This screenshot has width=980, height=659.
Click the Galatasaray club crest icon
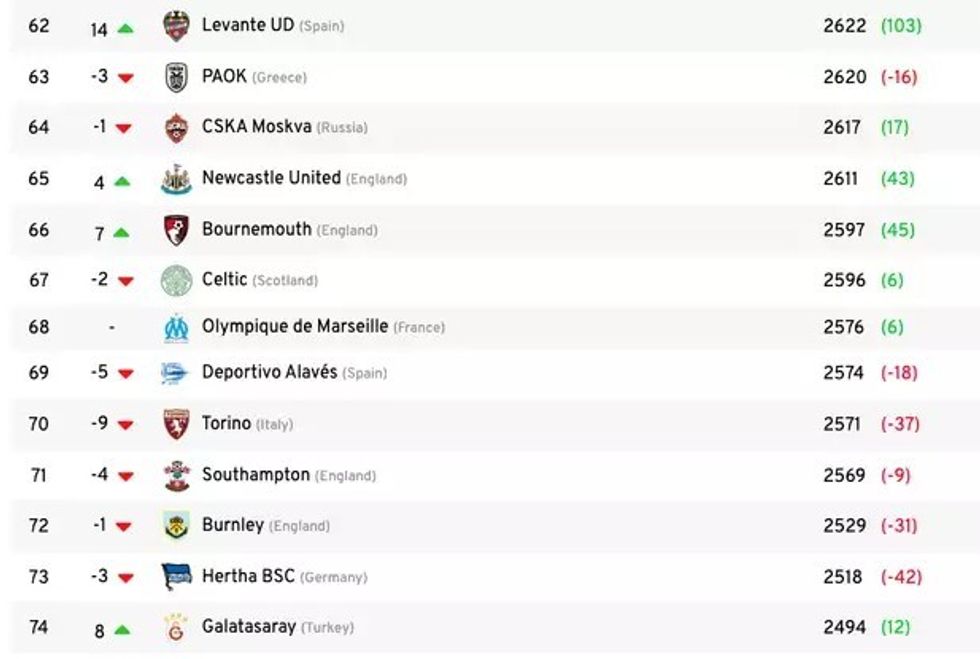coord(176,628)
